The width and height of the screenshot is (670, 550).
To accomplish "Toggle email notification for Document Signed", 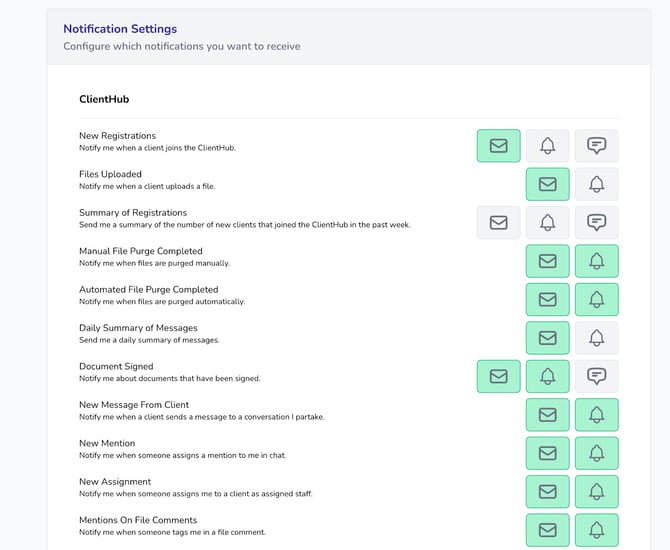I will point(498,376).
